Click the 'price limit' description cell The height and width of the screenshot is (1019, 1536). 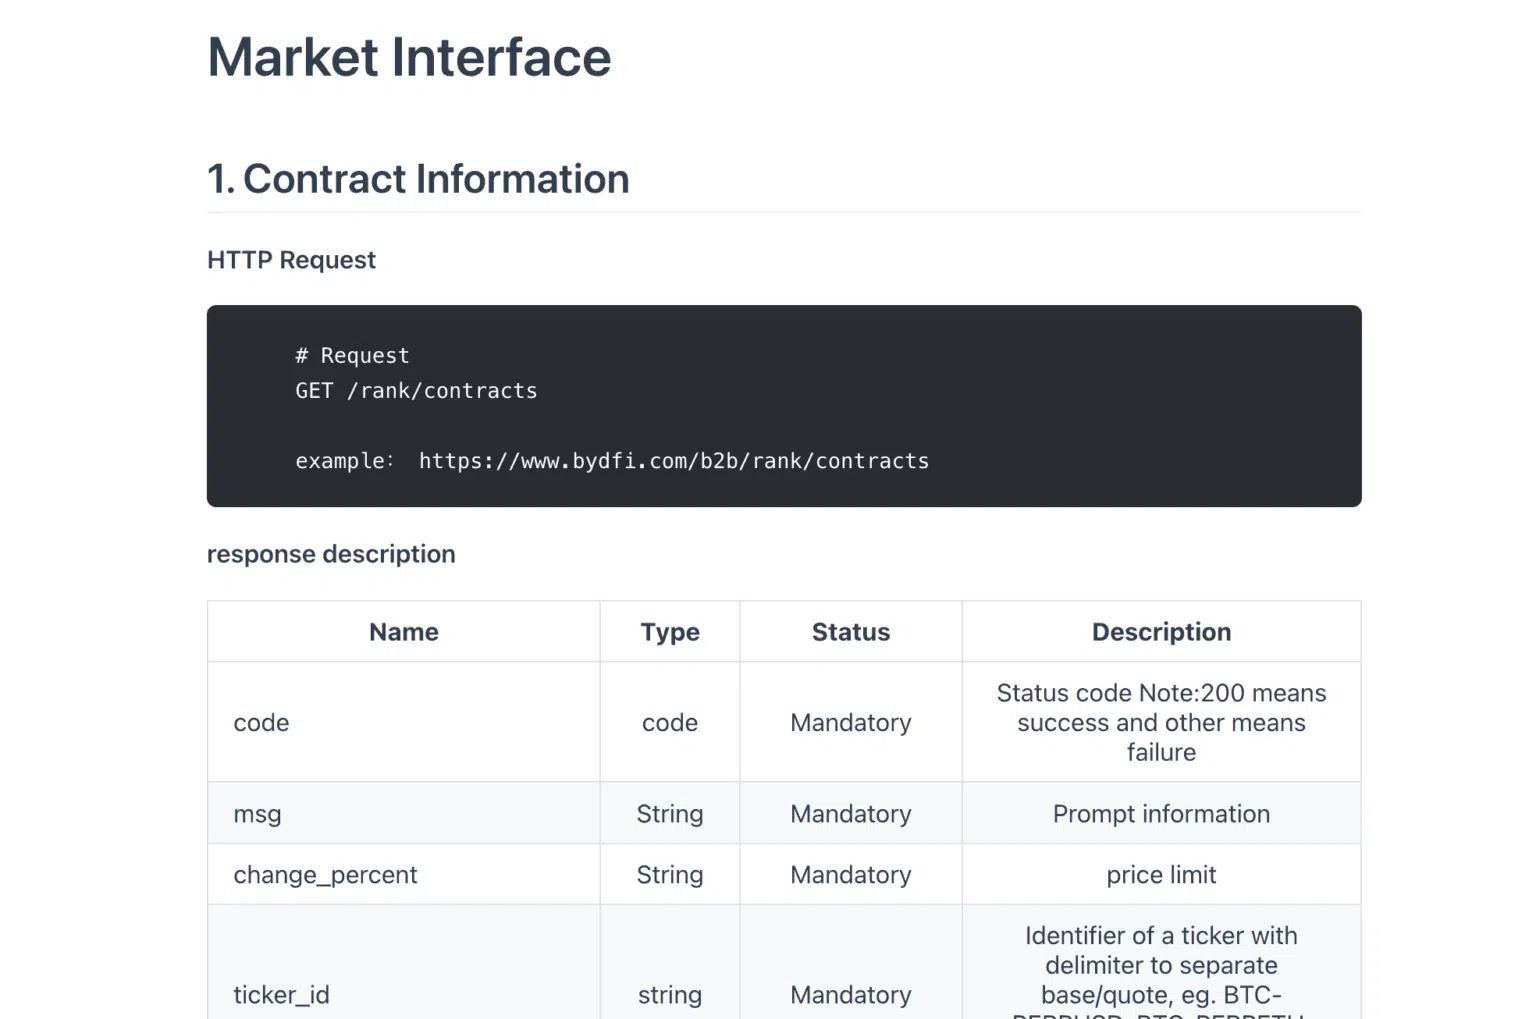pyautogui.click(x=1160, y=875)
